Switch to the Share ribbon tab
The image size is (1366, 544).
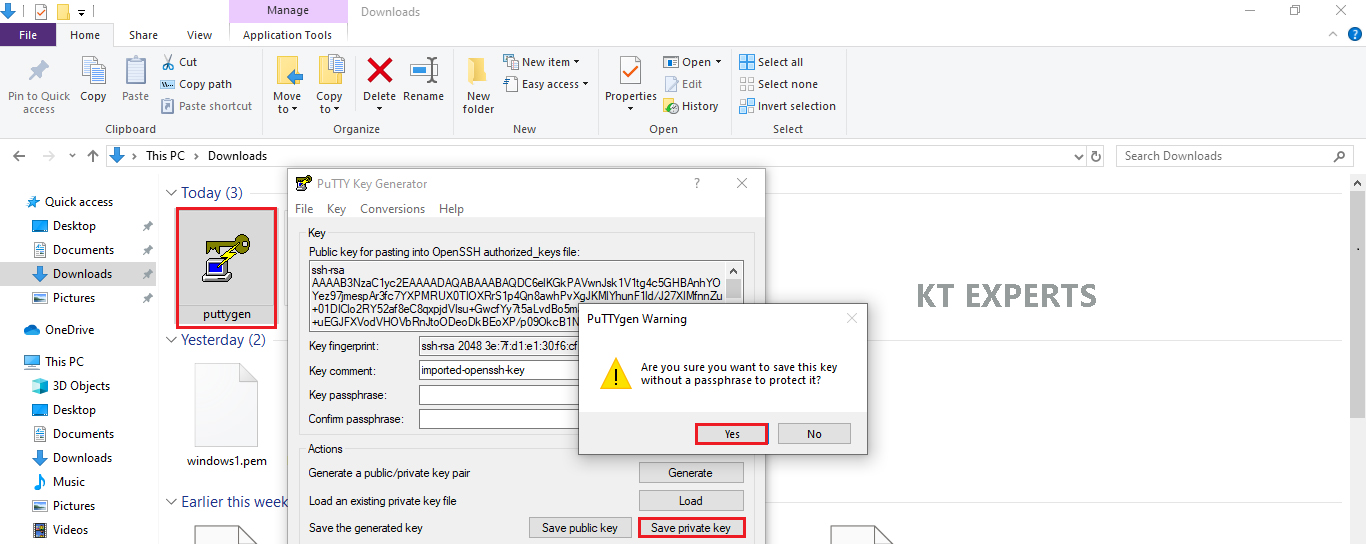[143, 35]
